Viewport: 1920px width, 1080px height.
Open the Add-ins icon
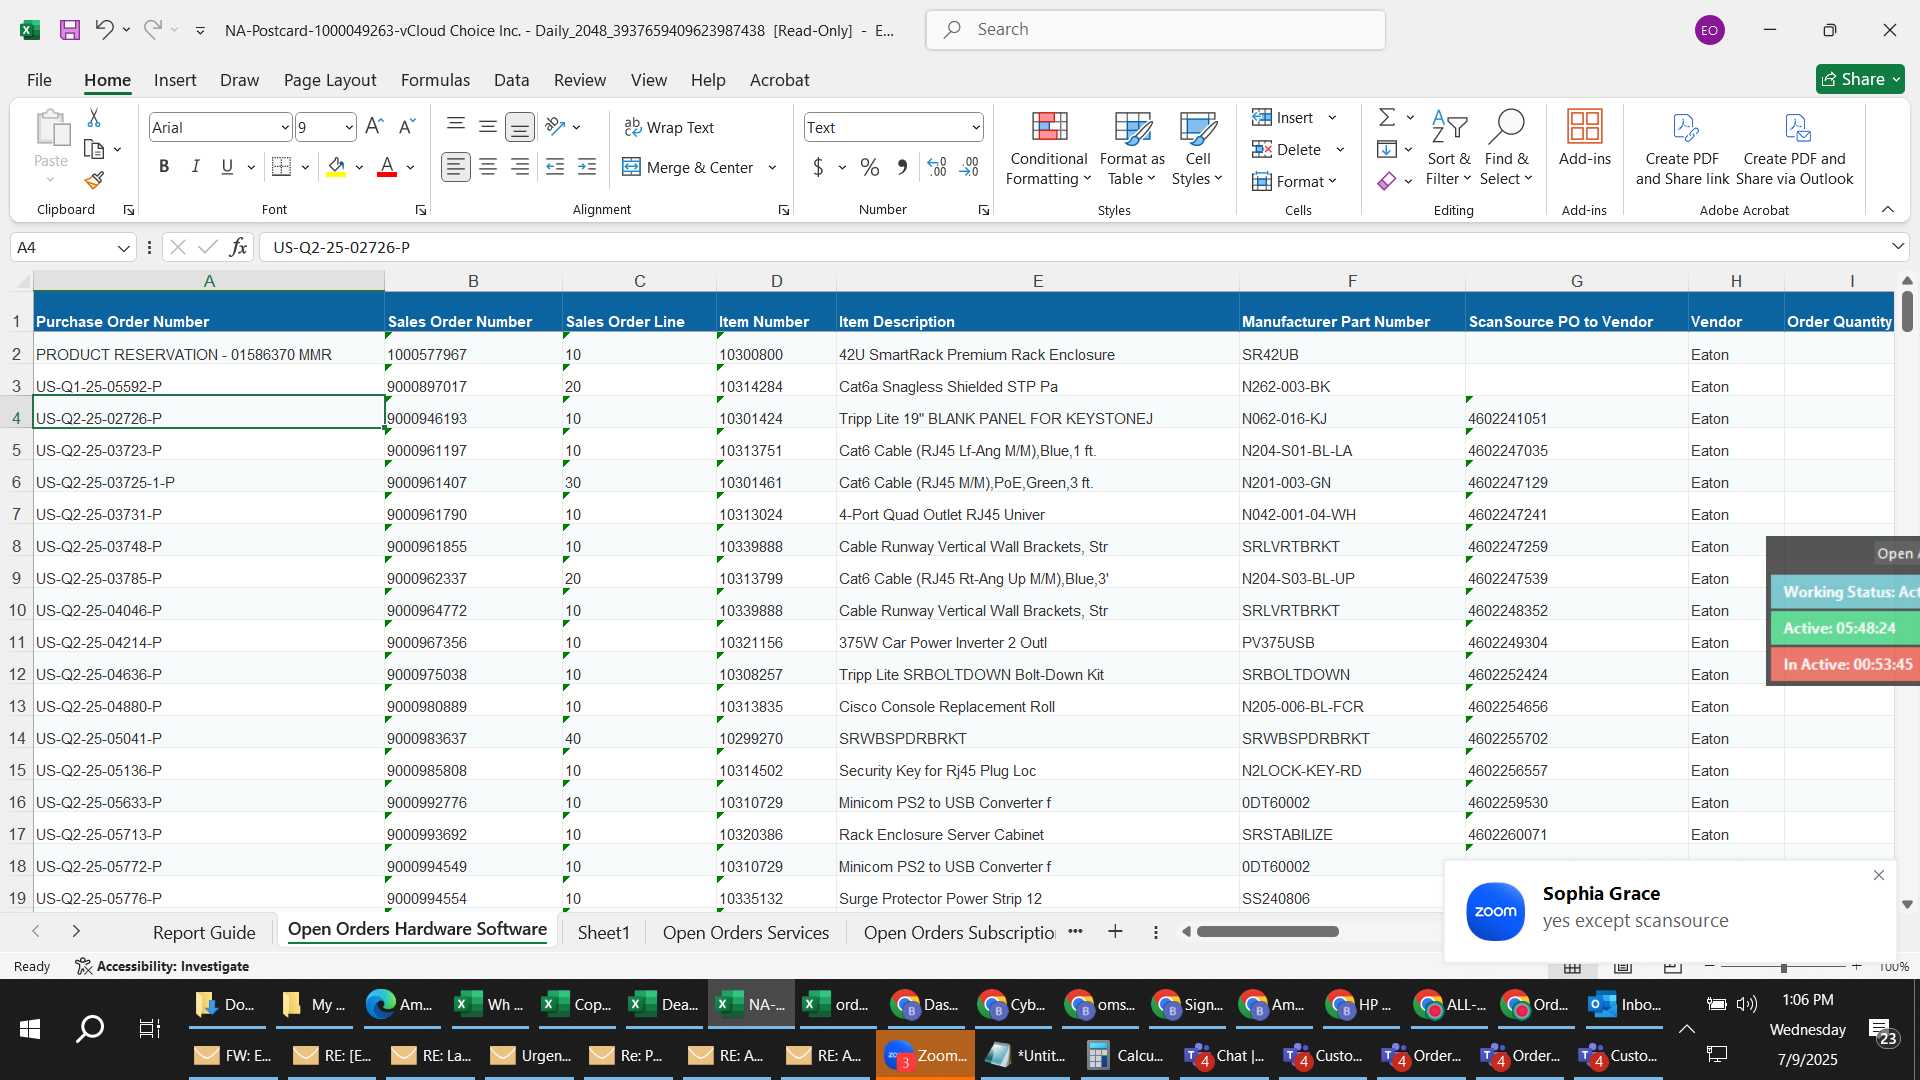click(1585, 138)
